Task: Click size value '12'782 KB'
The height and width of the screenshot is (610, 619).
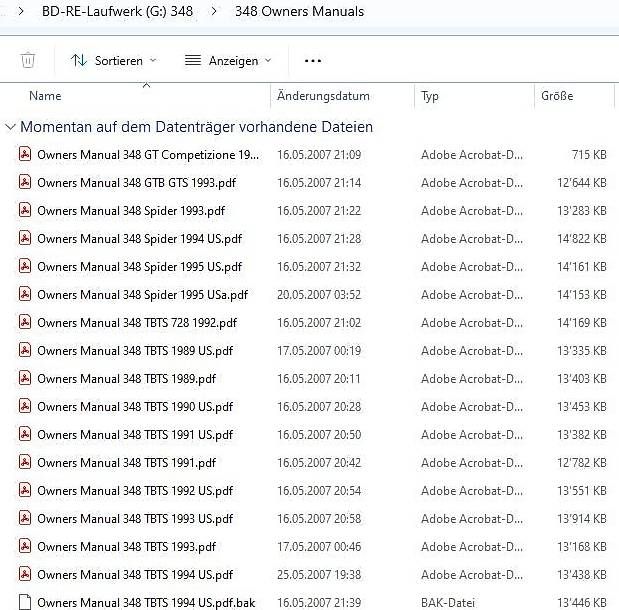Action: (x=581, y=462)
